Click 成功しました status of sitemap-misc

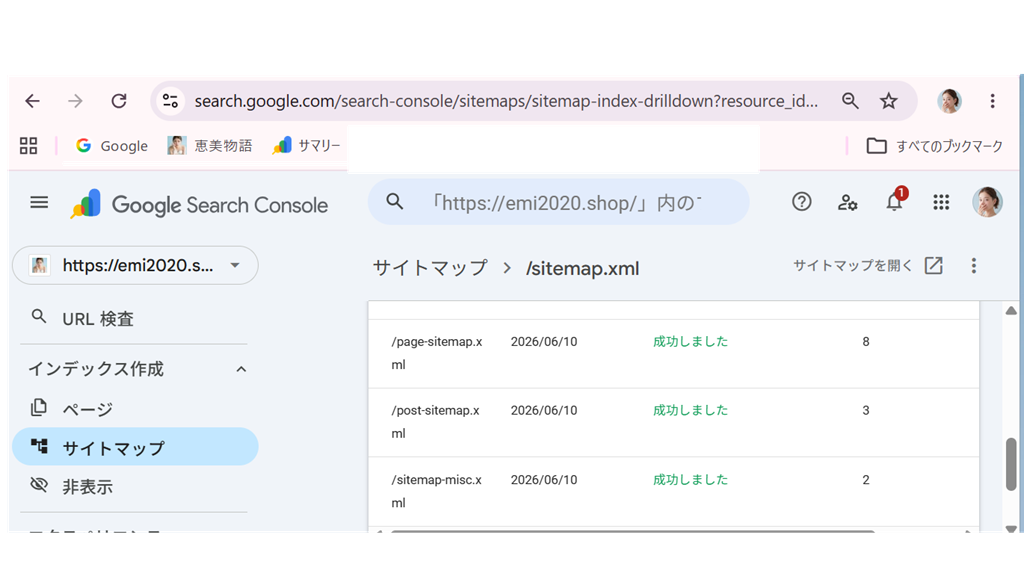click(x=690, y=479)
